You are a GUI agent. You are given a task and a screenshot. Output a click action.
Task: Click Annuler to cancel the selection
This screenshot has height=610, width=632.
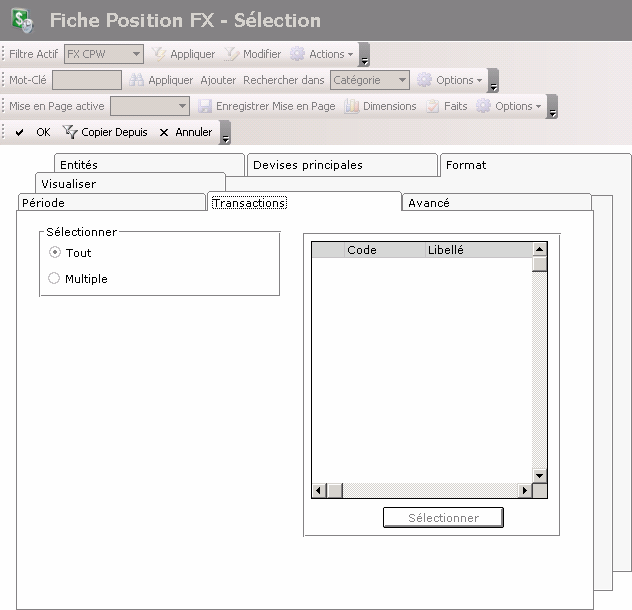[186, 132]
